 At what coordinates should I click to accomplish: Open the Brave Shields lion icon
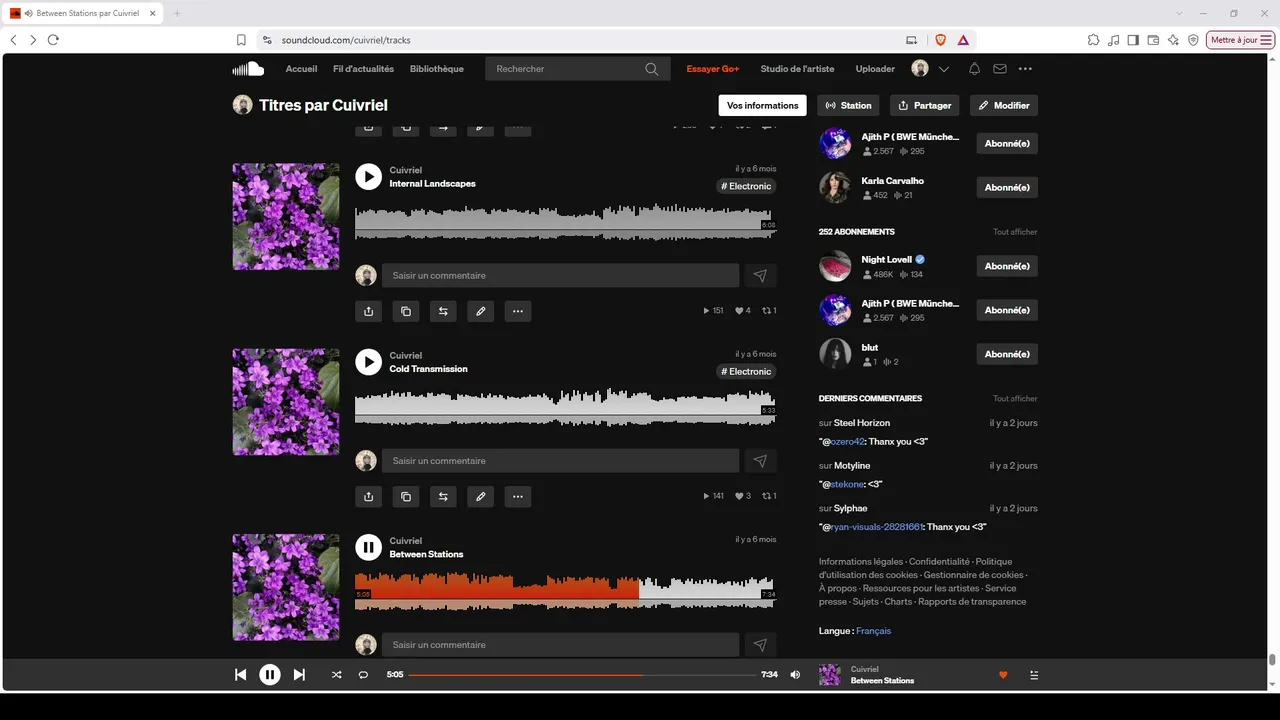[940, 40]
